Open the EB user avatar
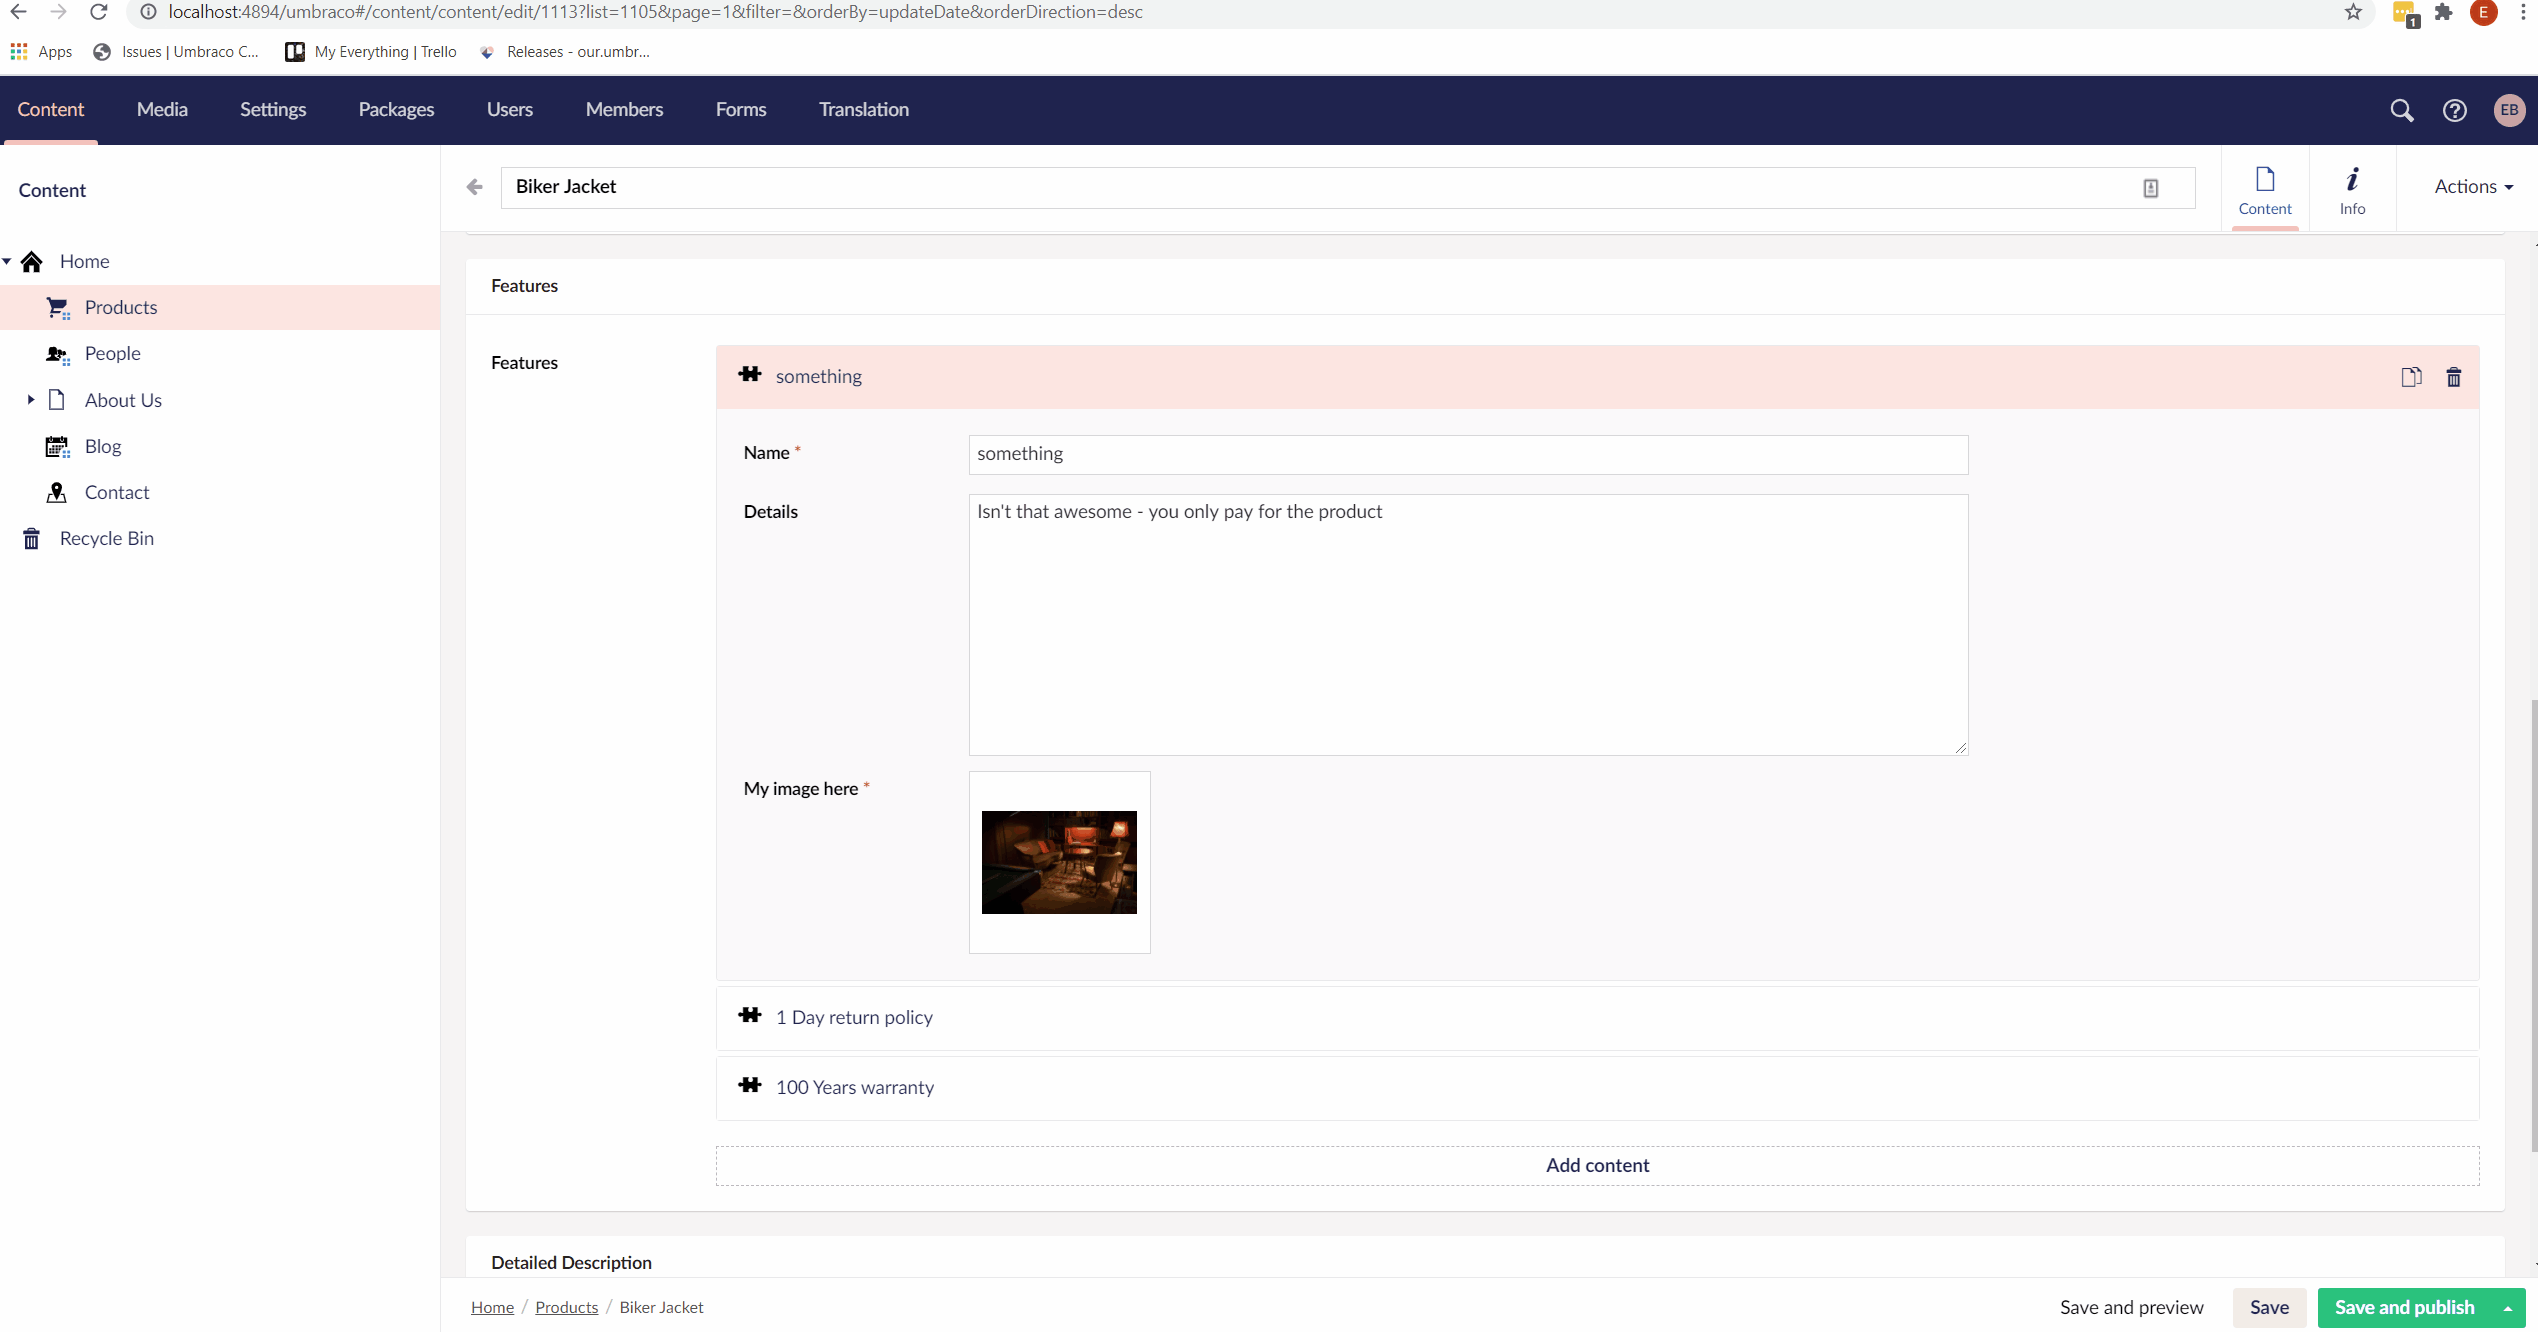2538x1332 pixels. click(x=2509, y=110)
